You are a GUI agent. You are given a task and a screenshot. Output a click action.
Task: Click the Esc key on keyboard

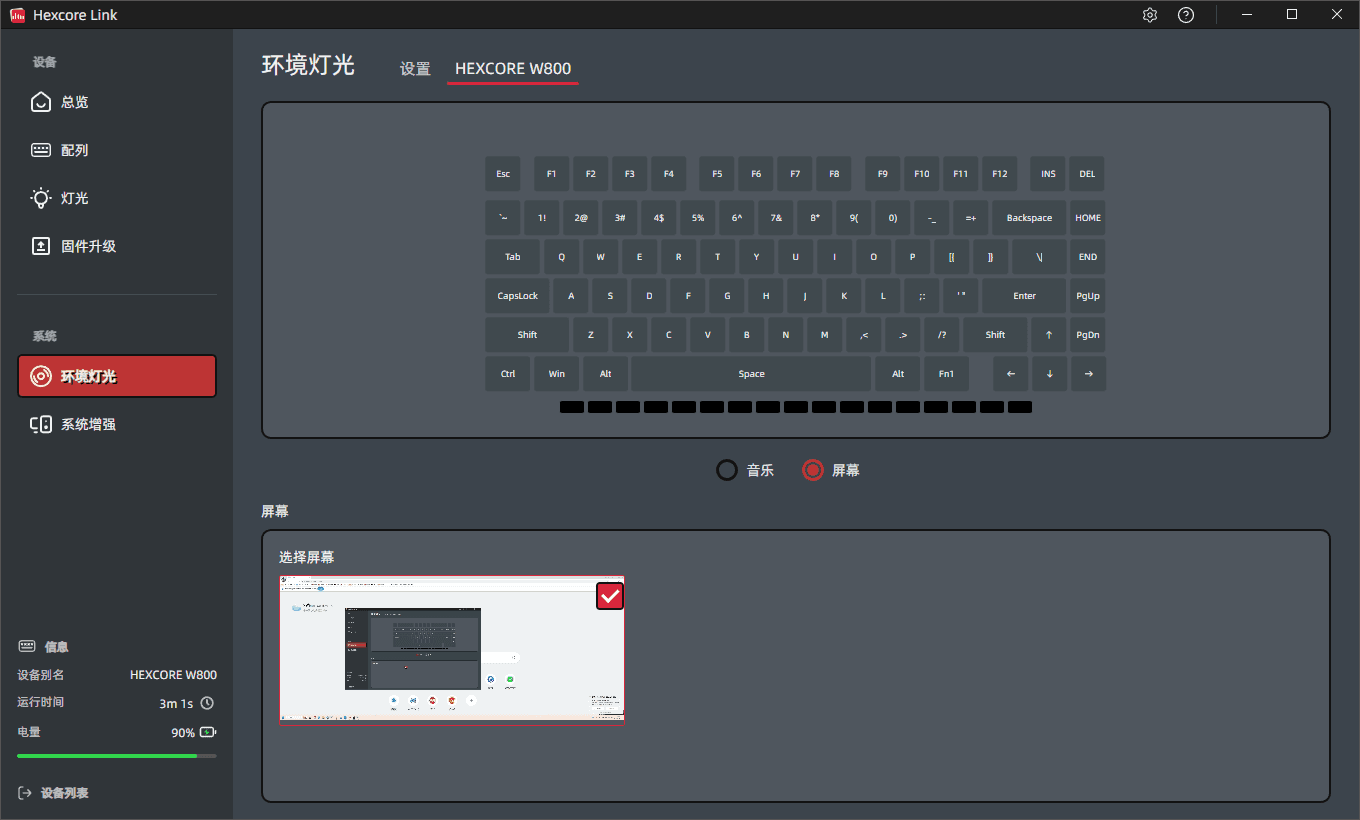coord(503,174)
